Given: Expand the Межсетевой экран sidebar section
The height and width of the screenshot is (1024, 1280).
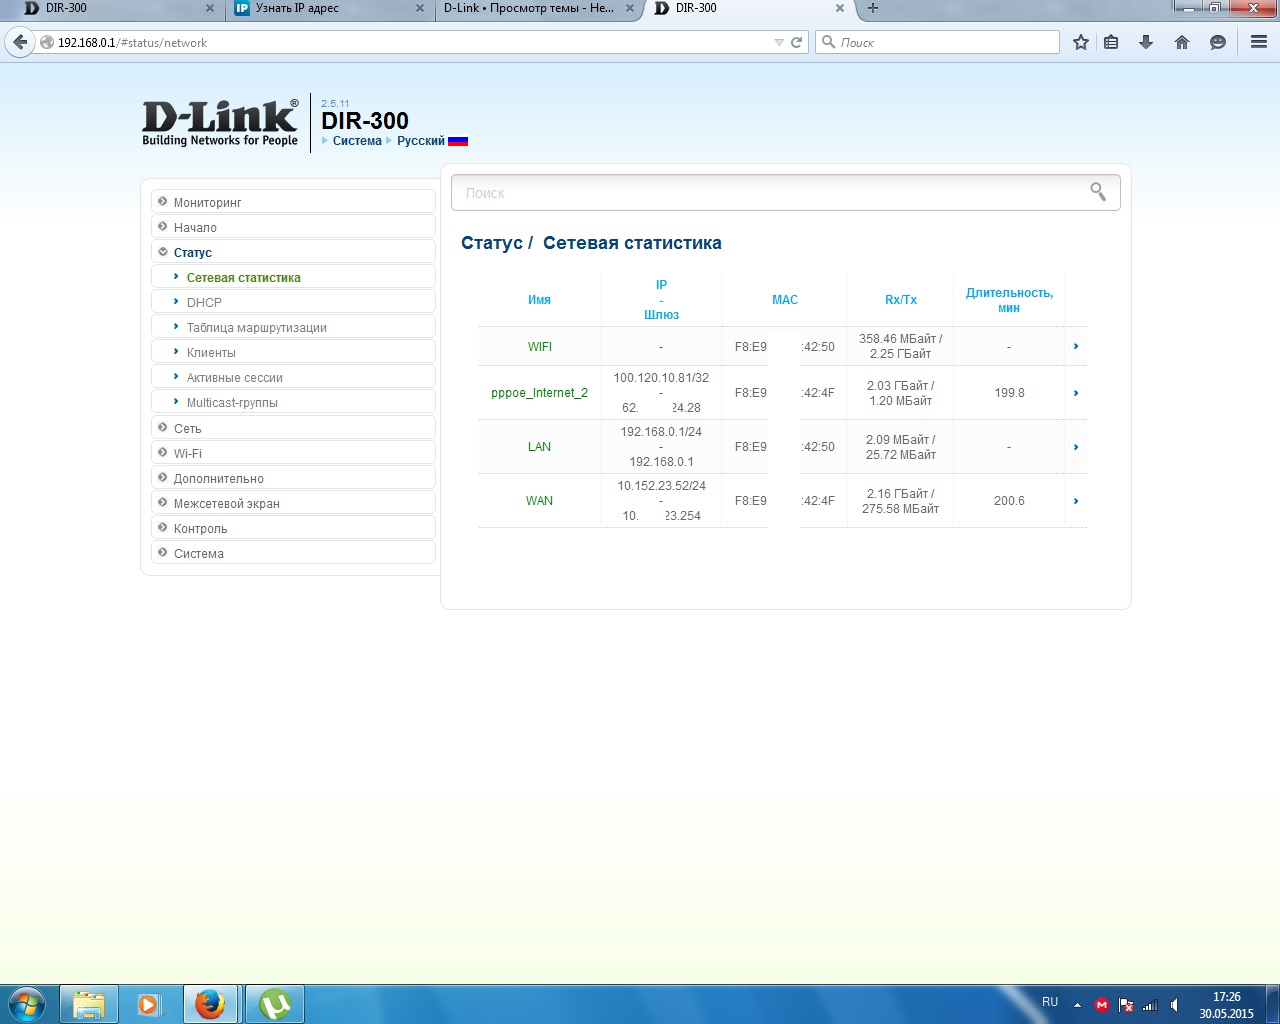Looking at the screenshot, I should coord(294,503).
